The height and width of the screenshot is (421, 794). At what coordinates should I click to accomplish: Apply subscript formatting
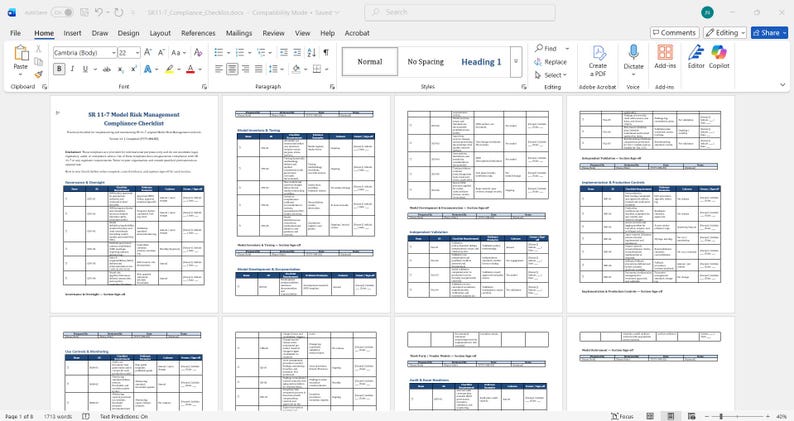coord(121,69)
